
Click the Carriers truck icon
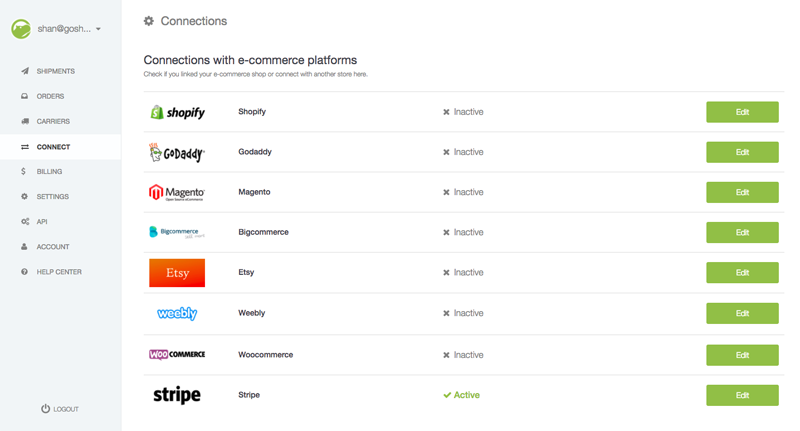pyautogui.click(x=24, y=121)
